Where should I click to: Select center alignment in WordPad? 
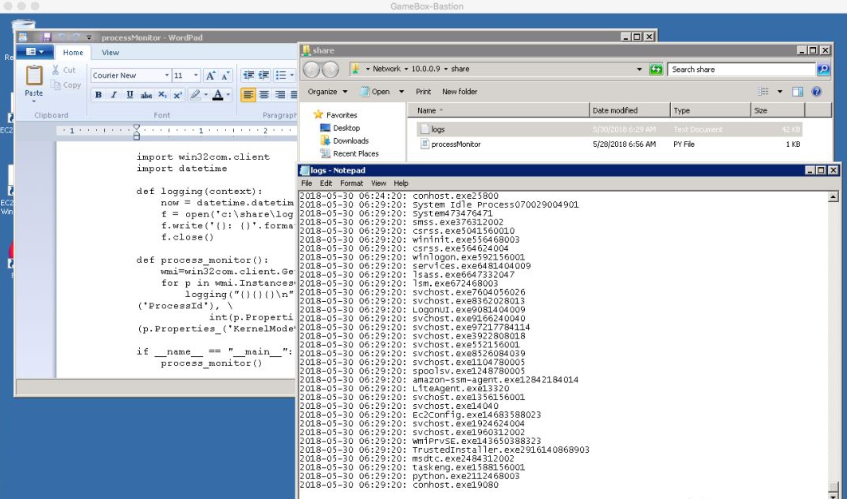pyautogui.click(x=264, y=95)
